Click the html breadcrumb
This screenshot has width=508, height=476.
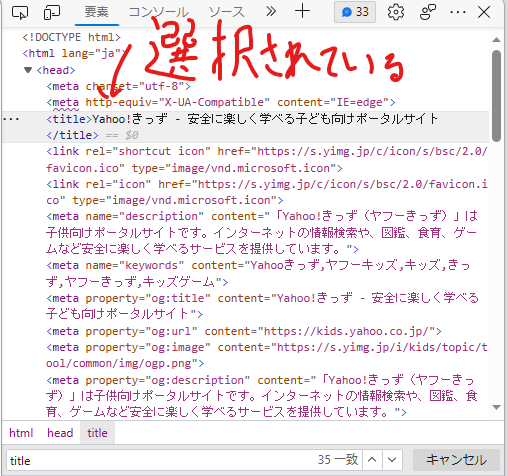[21, 433]
